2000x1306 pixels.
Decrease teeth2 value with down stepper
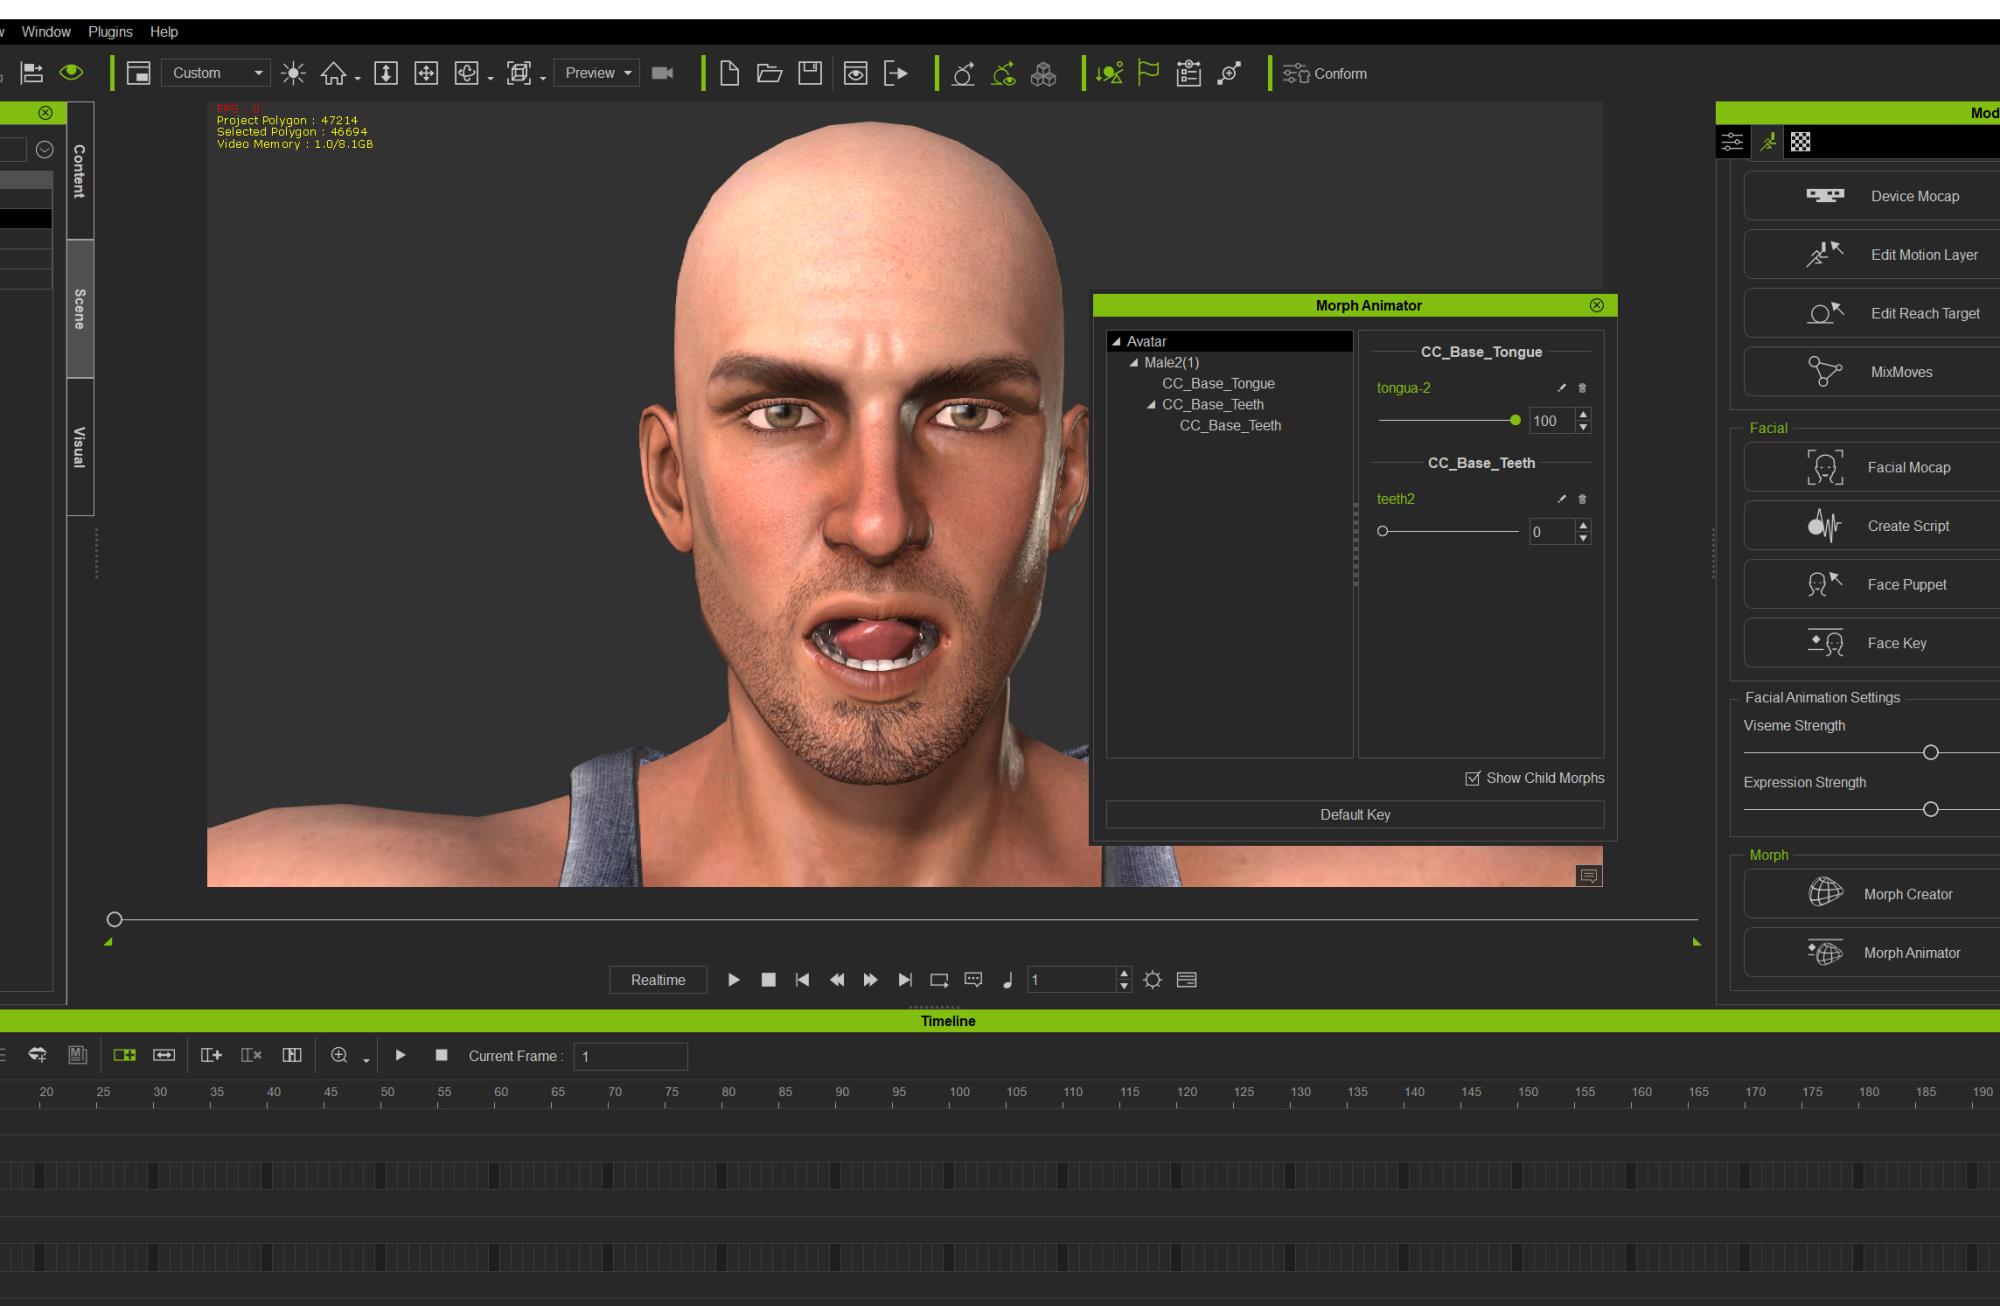pos(1583,539)
